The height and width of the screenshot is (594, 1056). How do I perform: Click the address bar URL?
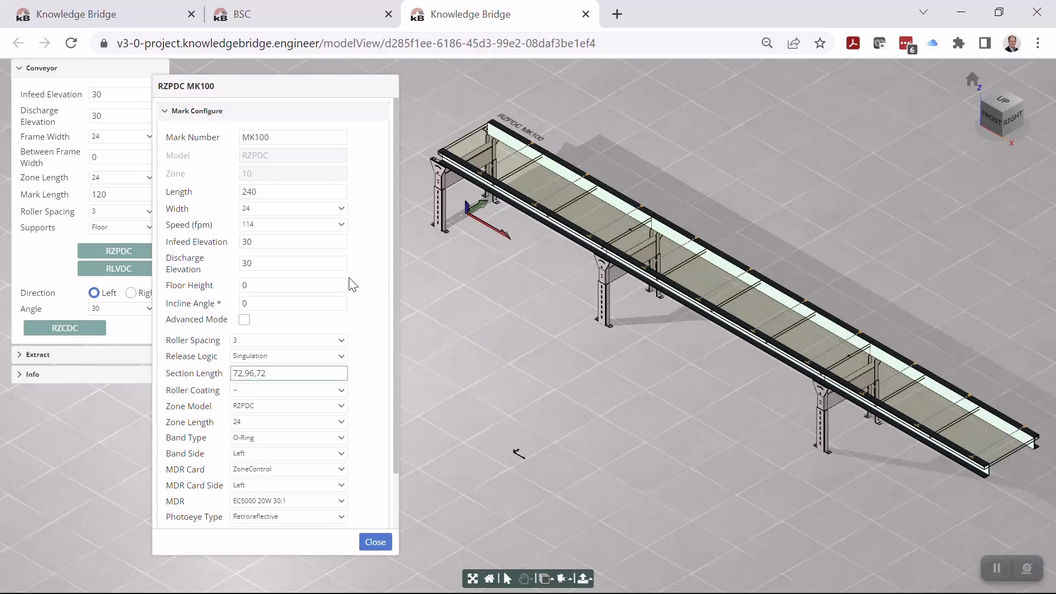(x=356, y=43)
